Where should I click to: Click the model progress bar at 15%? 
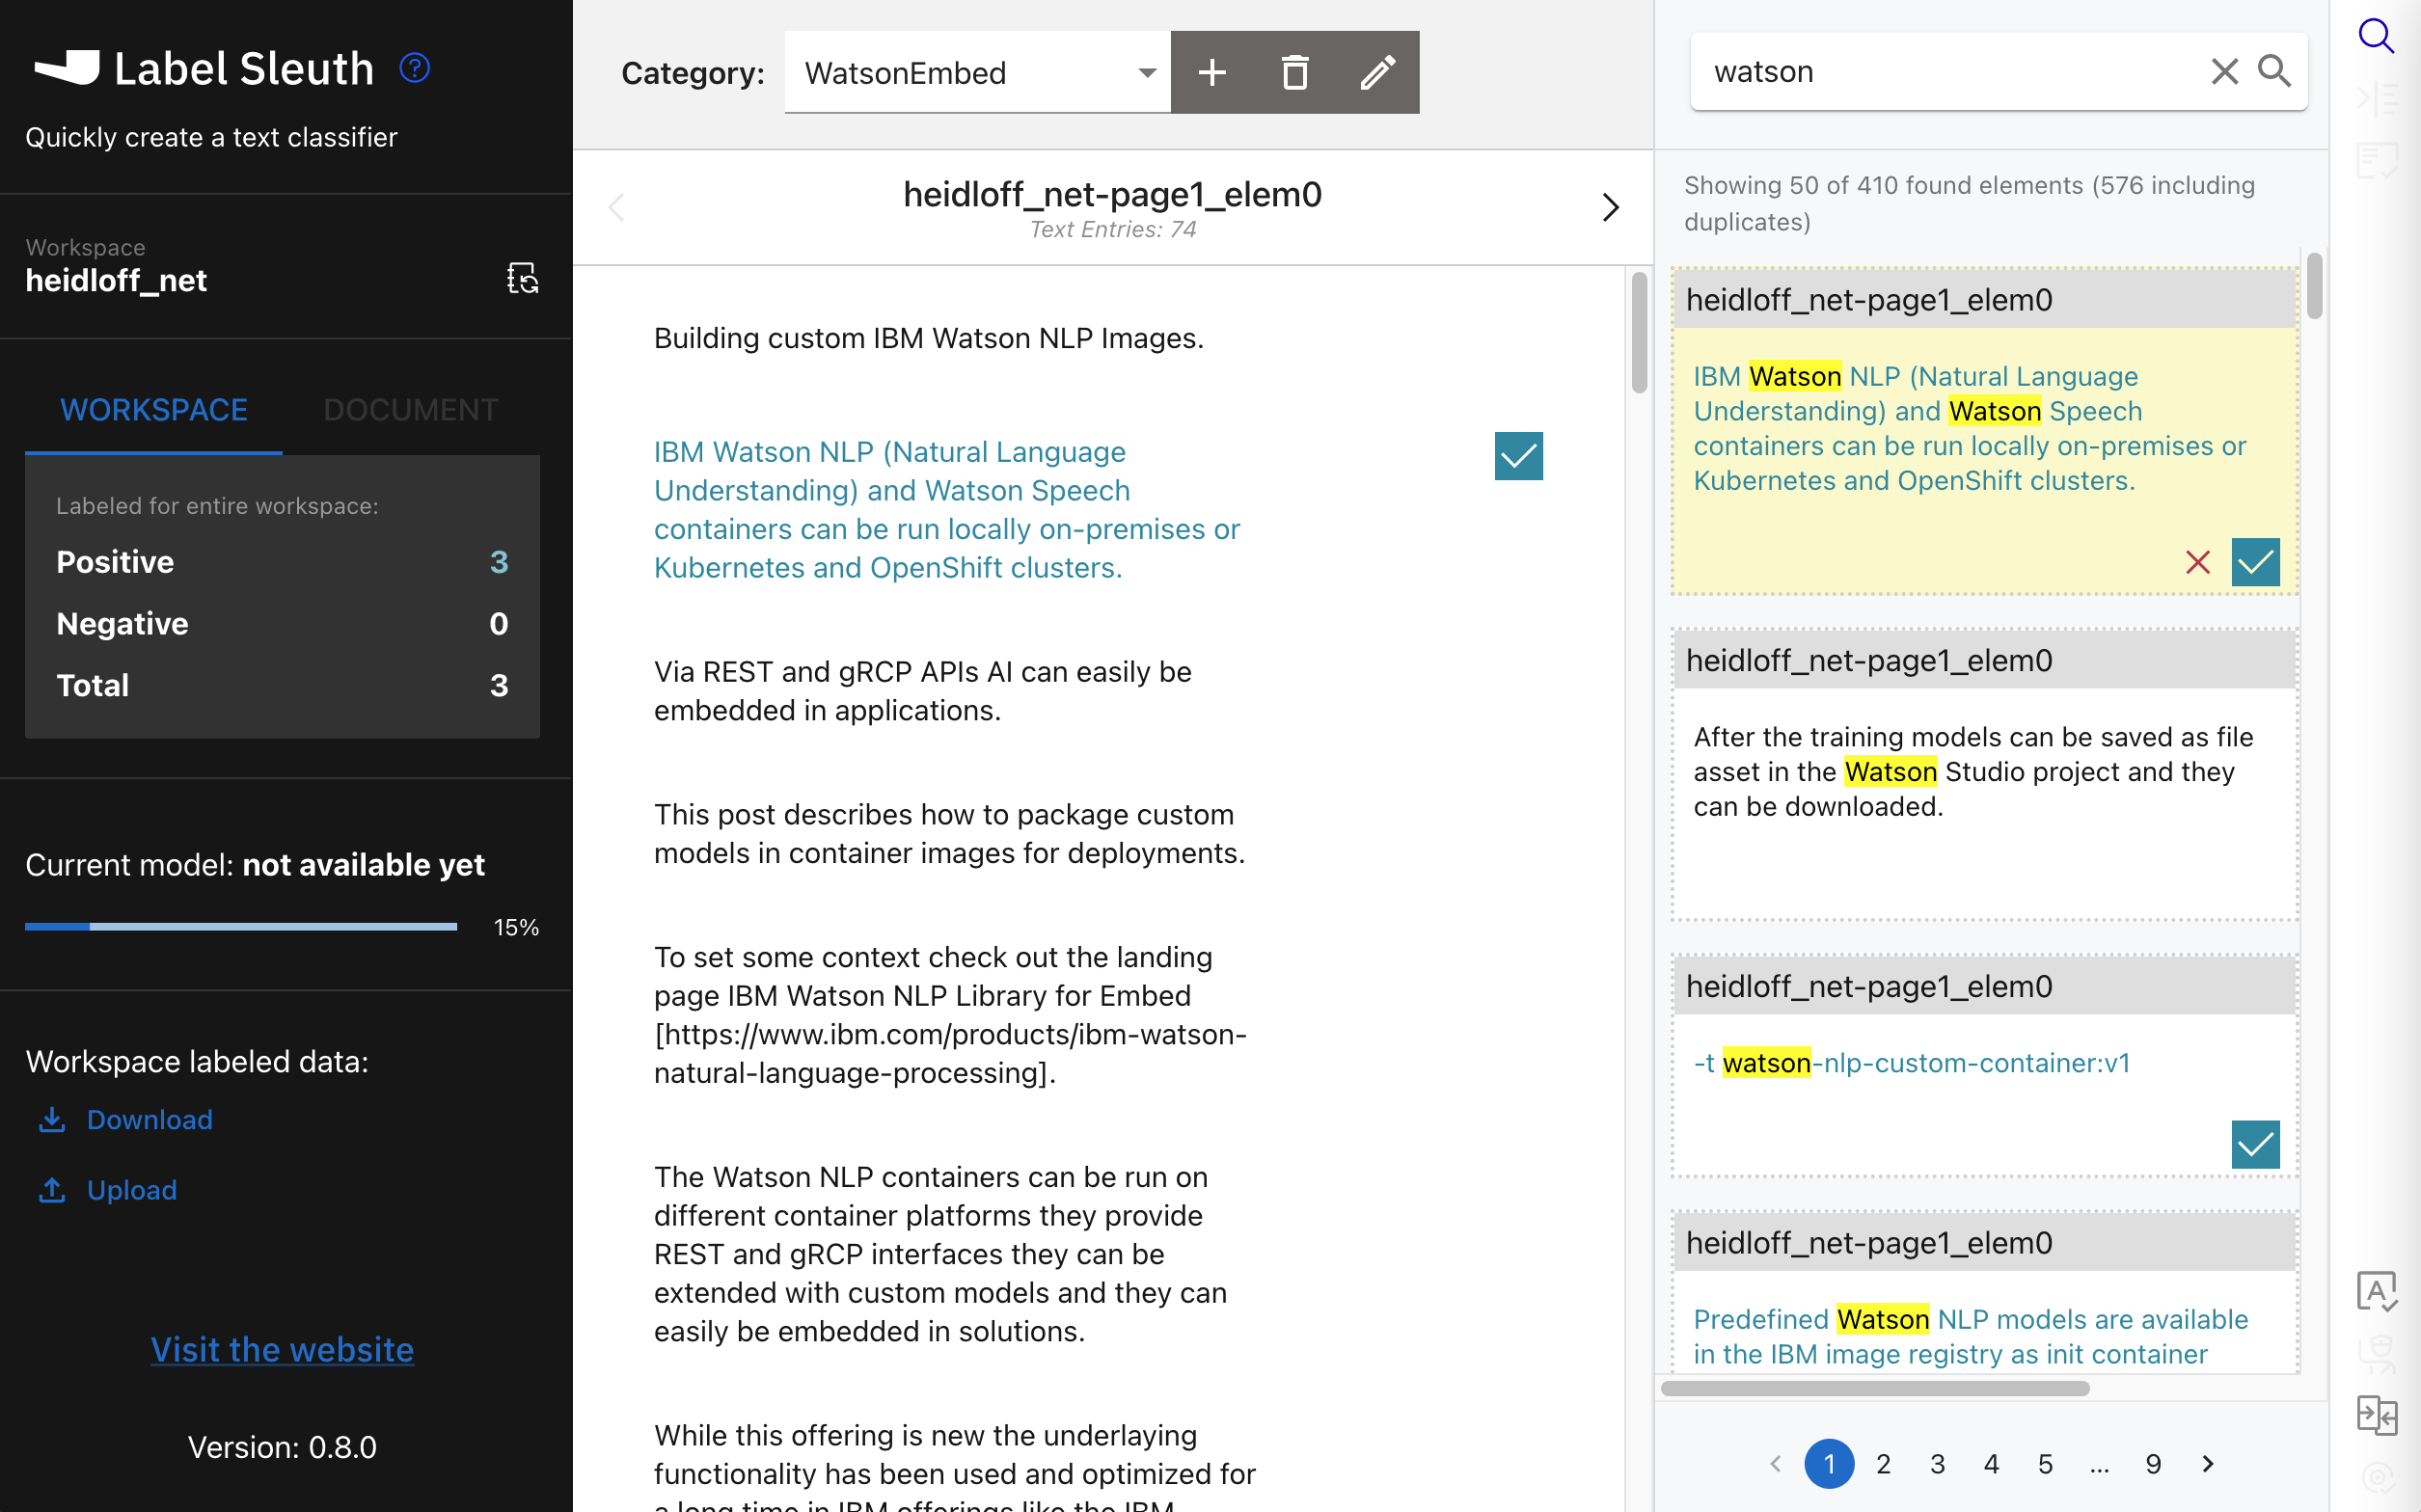241,926
